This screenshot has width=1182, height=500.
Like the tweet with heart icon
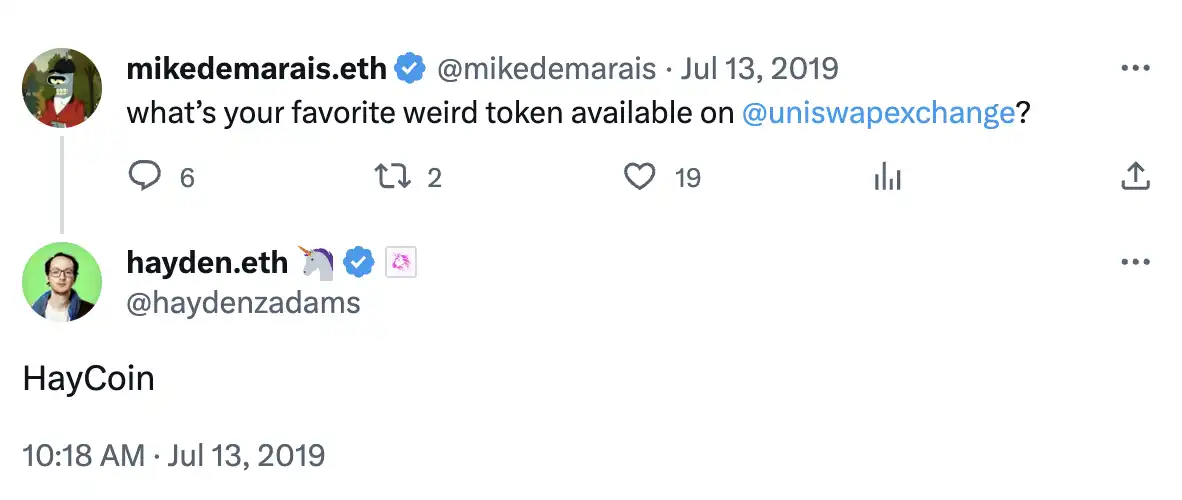638,177
